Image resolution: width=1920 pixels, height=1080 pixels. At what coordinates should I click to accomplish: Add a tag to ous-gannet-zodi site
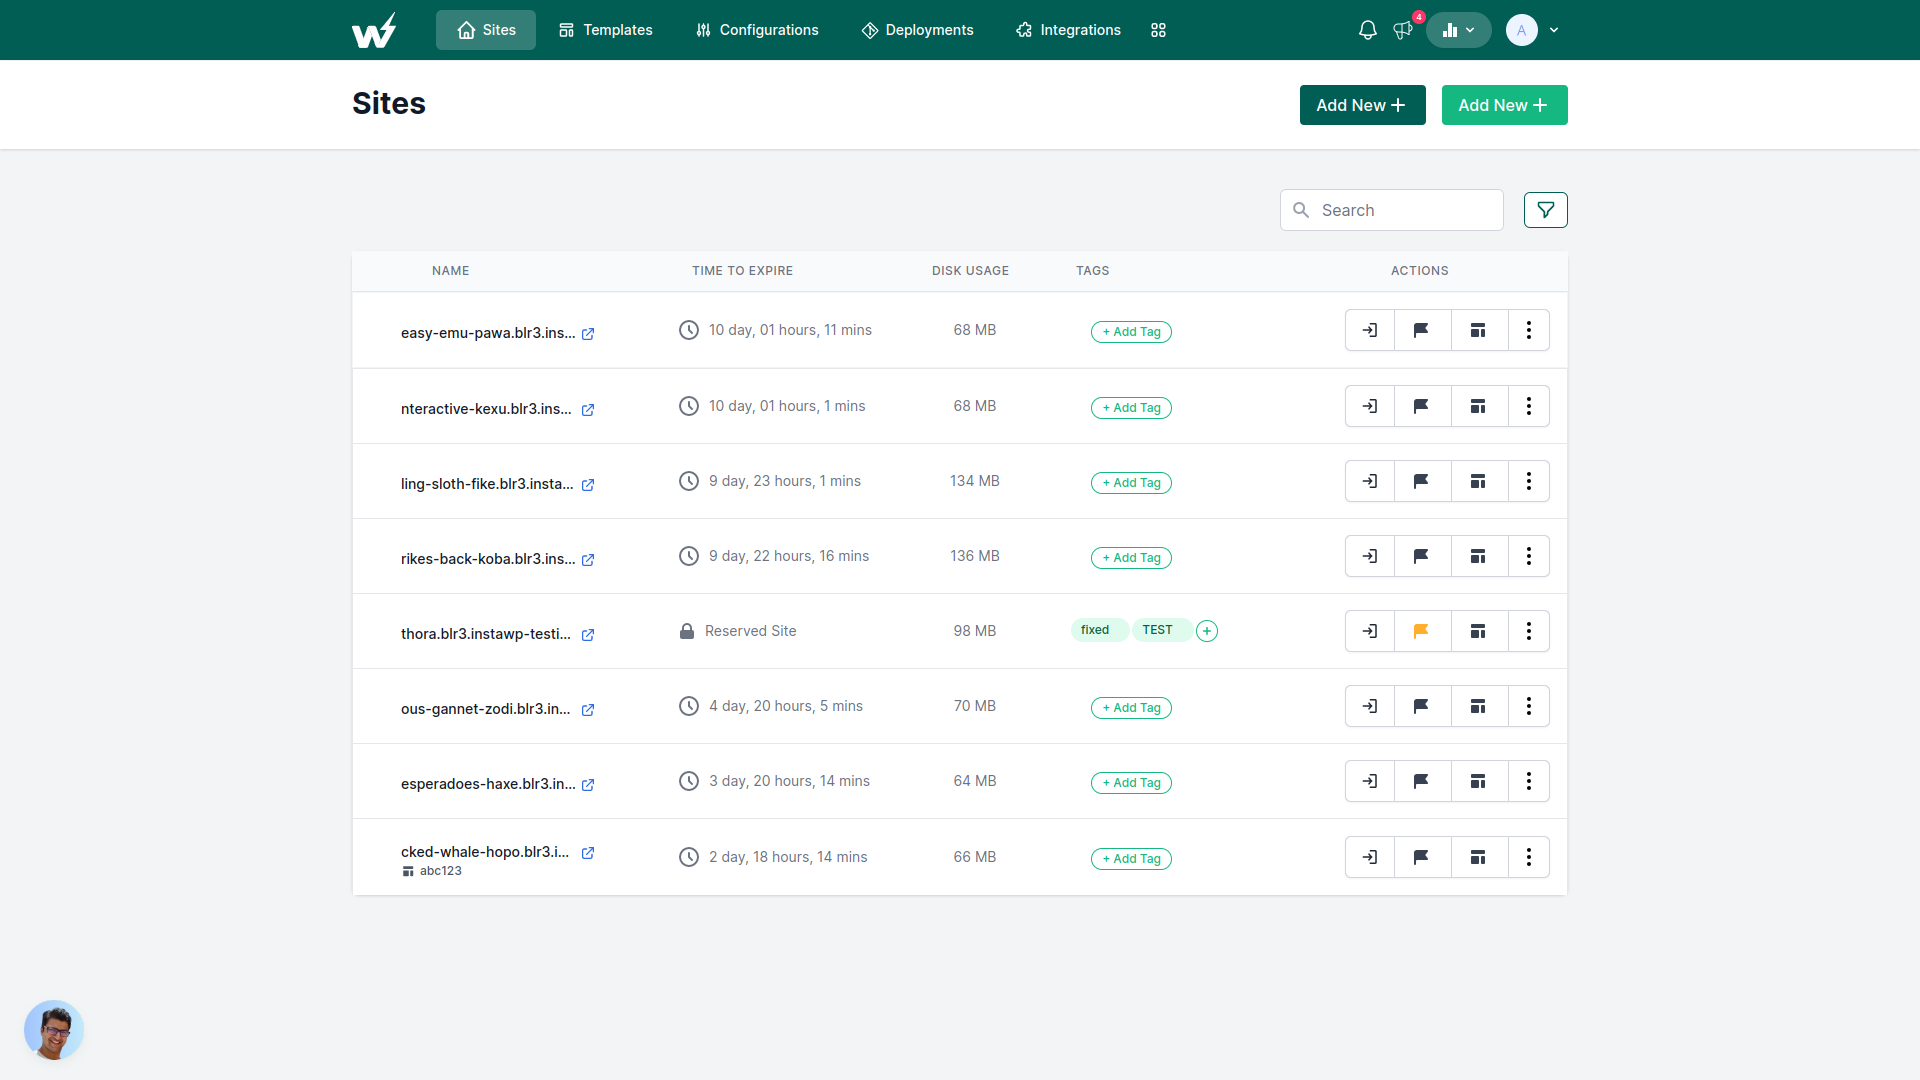pos(1131,708)
